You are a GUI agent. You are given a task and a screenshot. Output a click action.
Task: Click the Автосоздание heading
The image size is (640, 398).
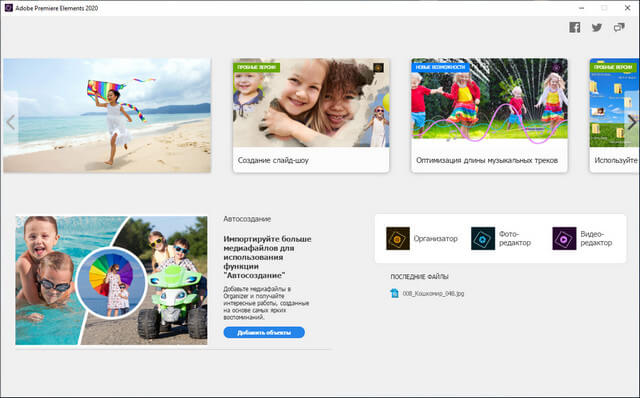247,219
